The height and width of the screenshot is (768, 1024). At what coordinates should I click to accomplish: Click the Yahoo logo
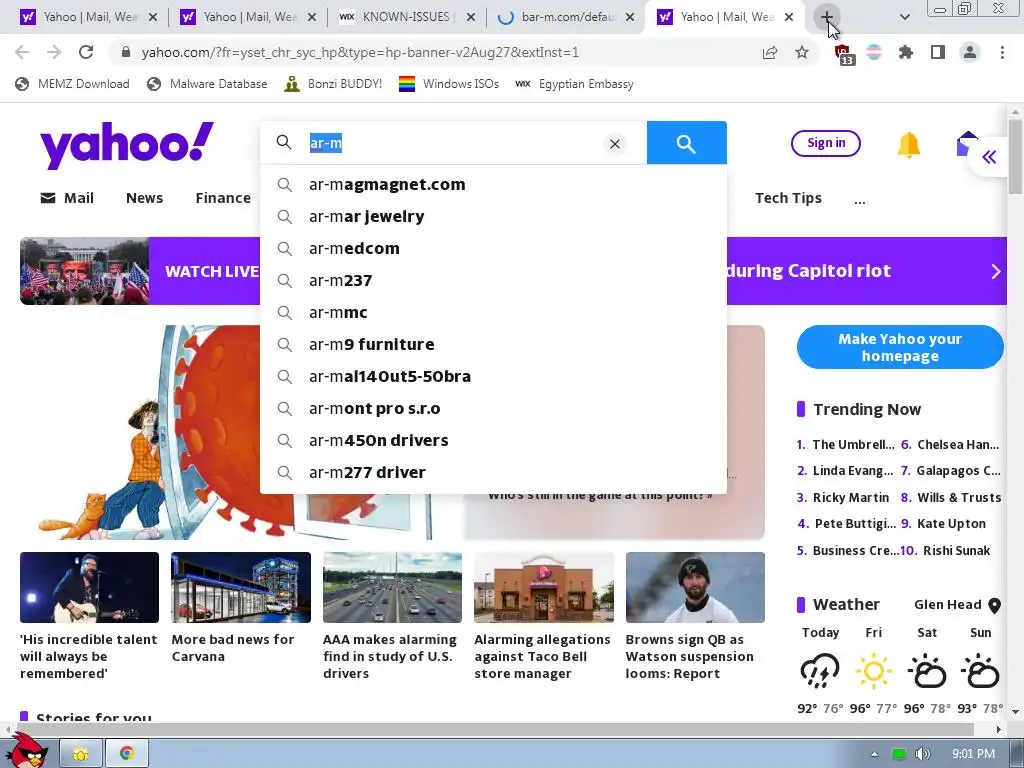click(127, 144)
